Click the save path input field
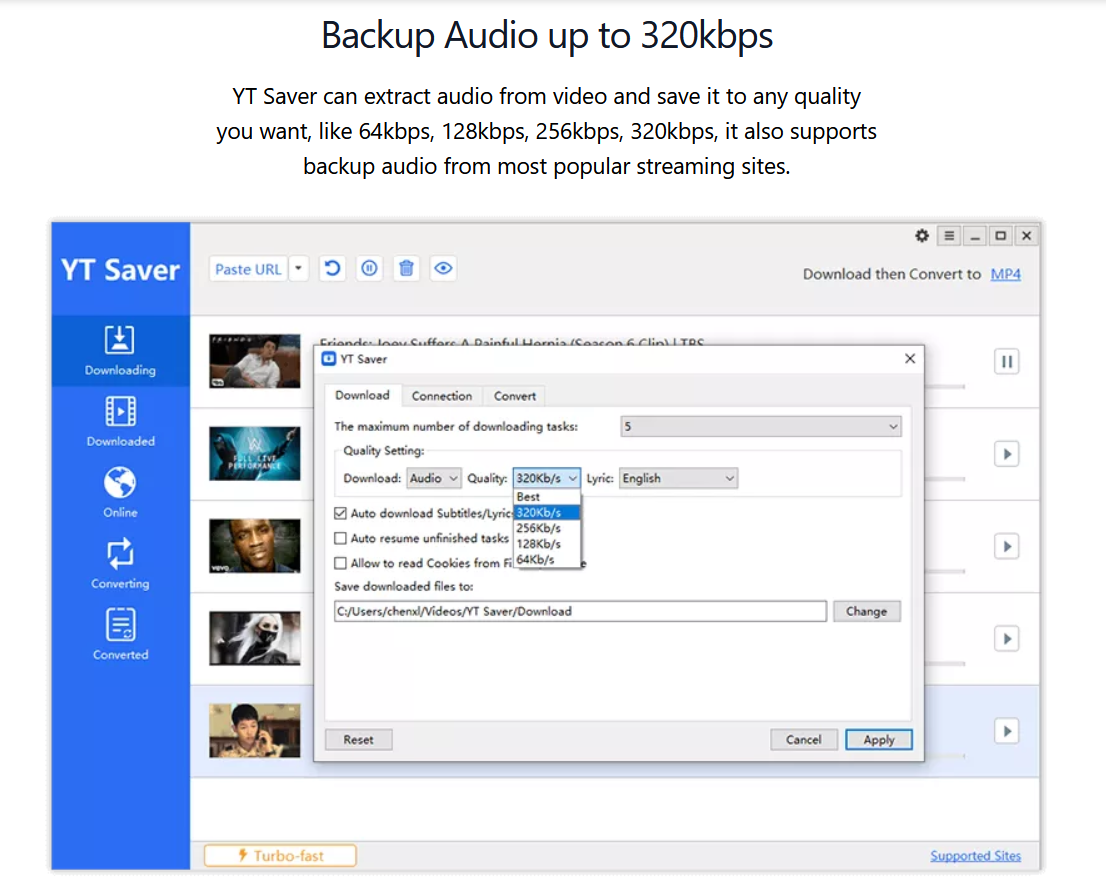Image resolution: width=1106 pixels, height=877 pixels. [580, 612]
